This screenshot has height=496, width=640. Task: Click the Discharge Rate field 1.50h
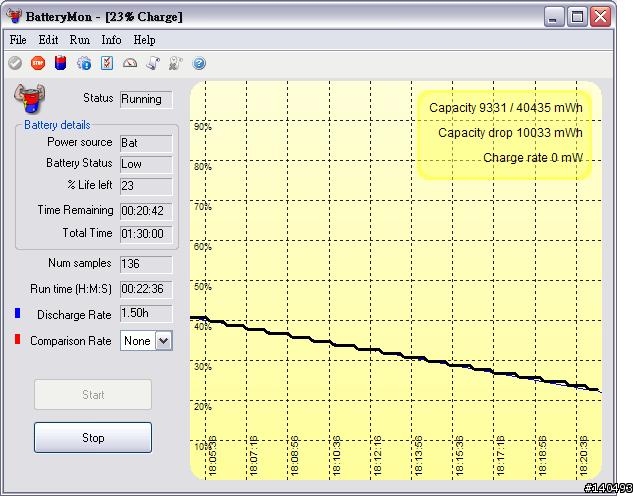[x=146, y=314]
